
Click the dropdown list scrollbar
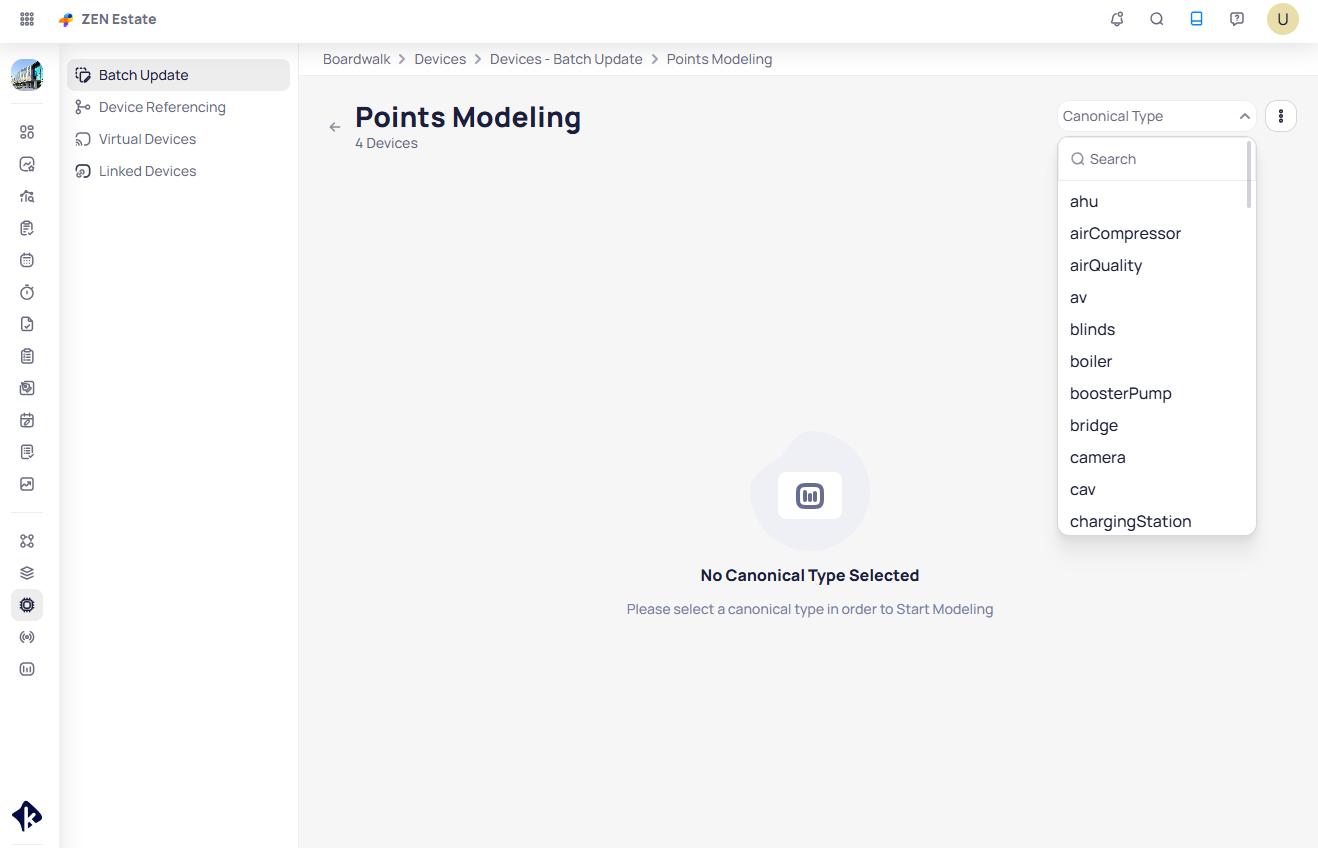pos(1249,175)
